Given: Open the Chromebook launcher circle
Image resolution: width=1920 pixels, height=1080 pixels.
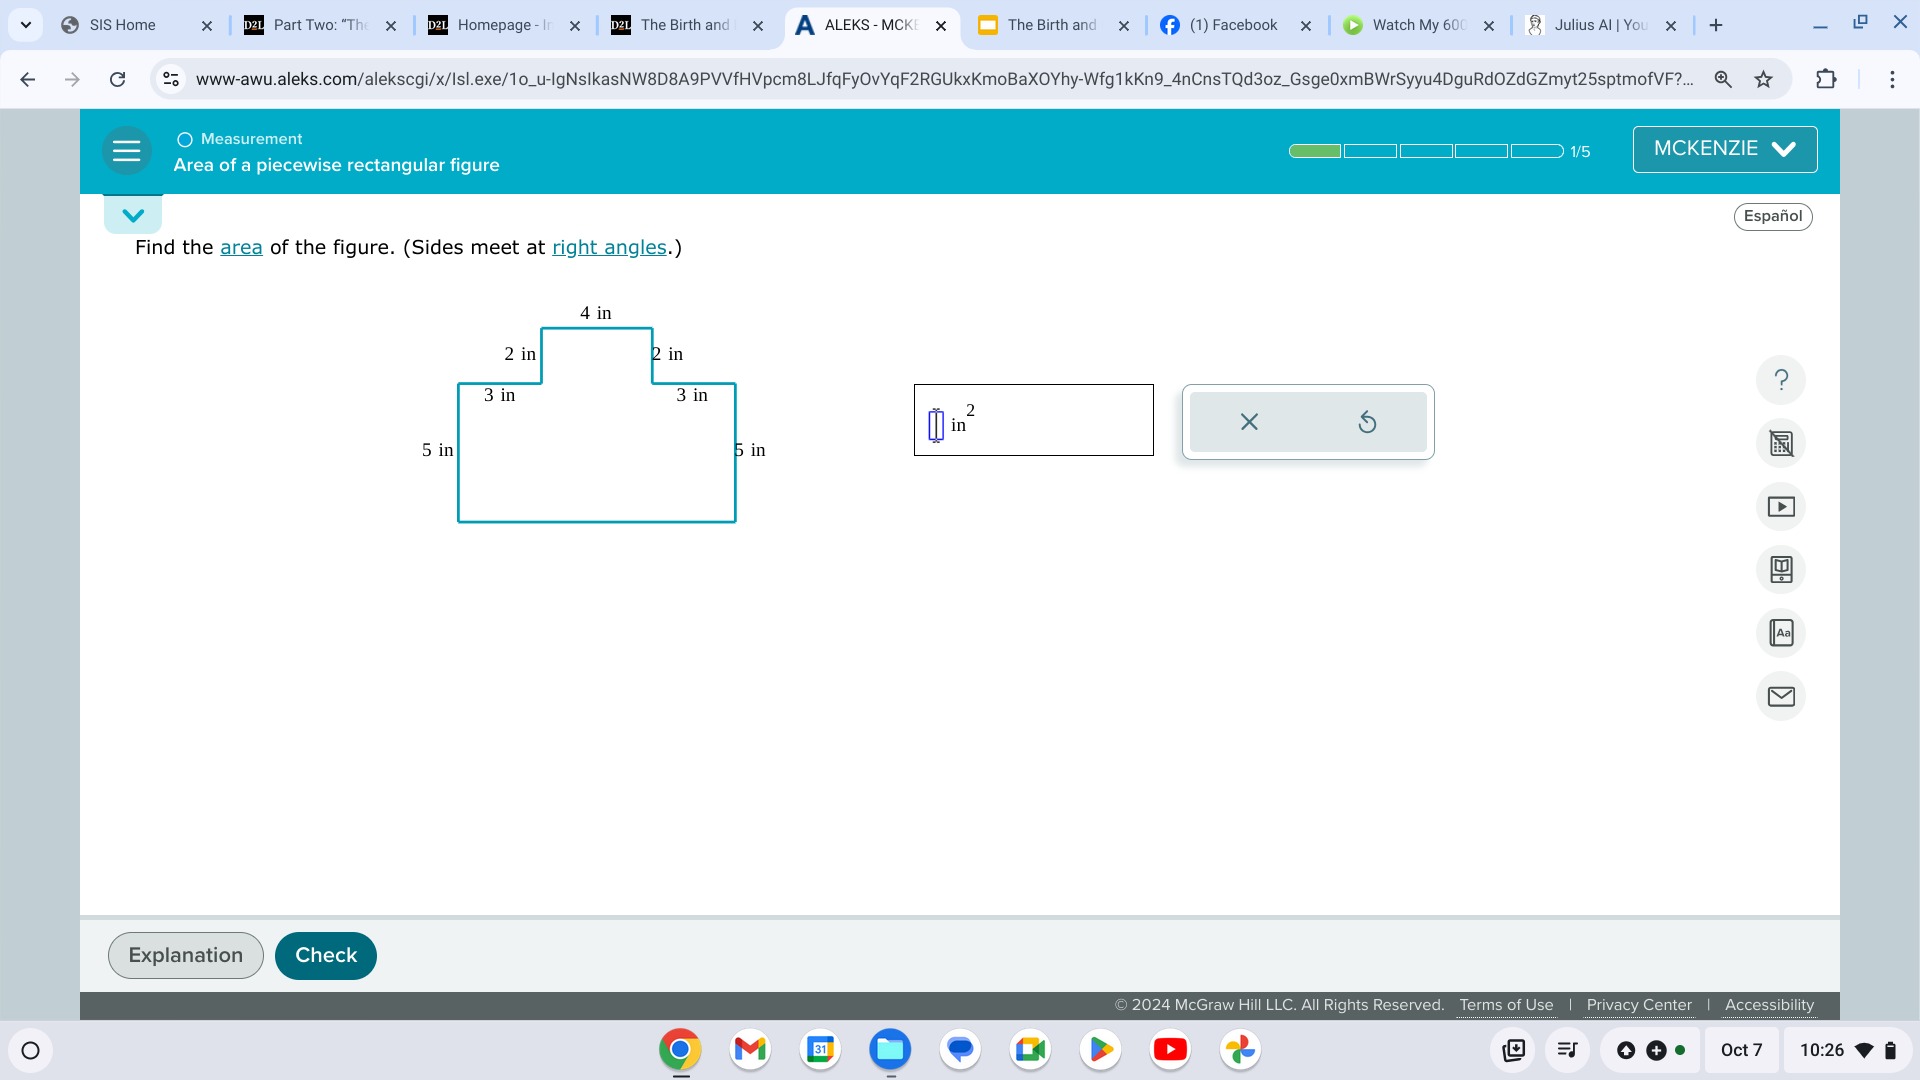Looking at the screenshot, I should click(30, 1050).
